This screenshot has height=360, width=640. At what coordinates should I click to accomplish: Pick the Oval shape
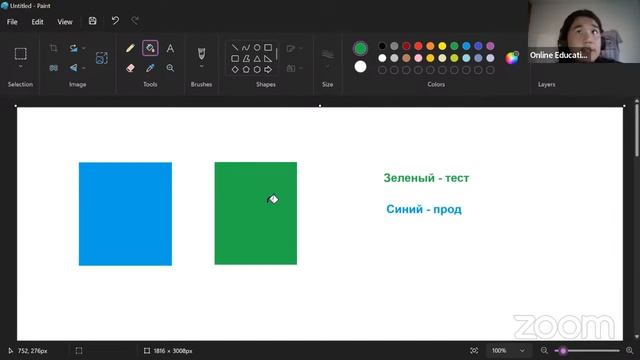click(257, 48)
